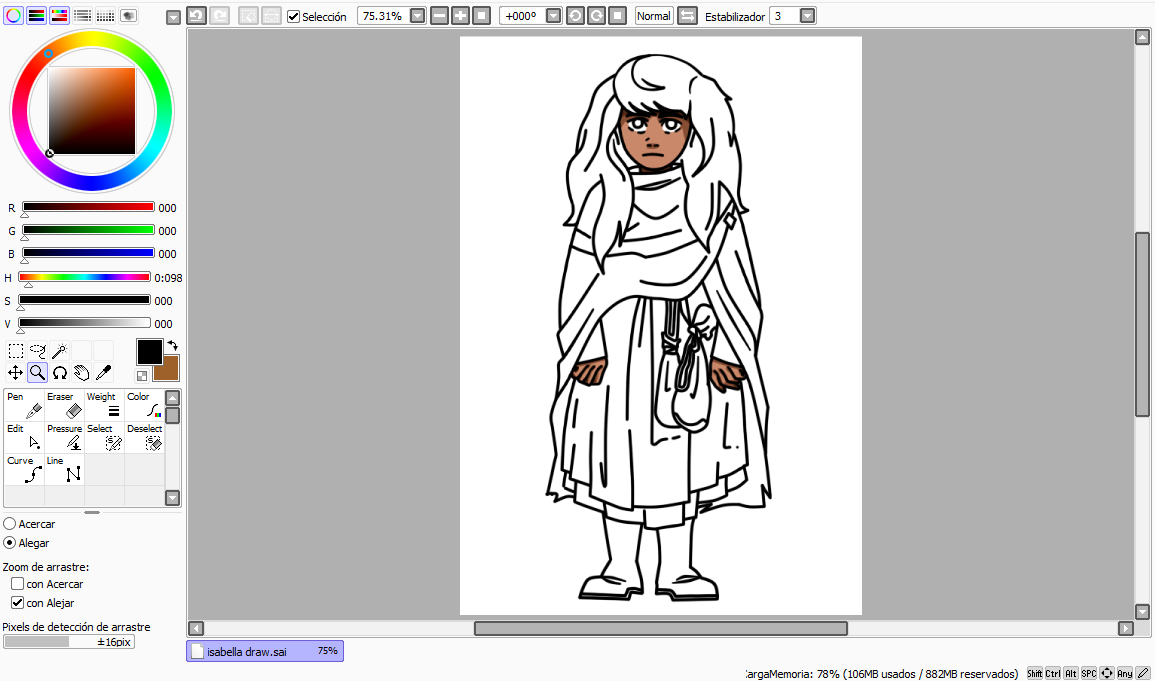Enable the 'con Acercar' checkbox
This screenshot has width=1155, height=681.
[17, 584]
